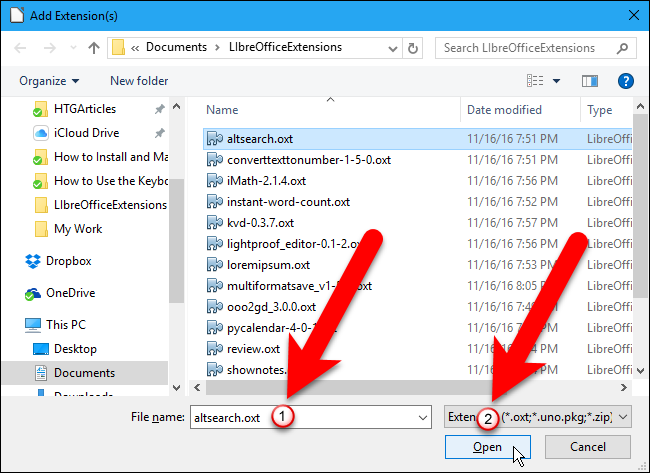
Task: Click the kvd-0.3.7.oxt file icon
Action: tap(215, 223)
